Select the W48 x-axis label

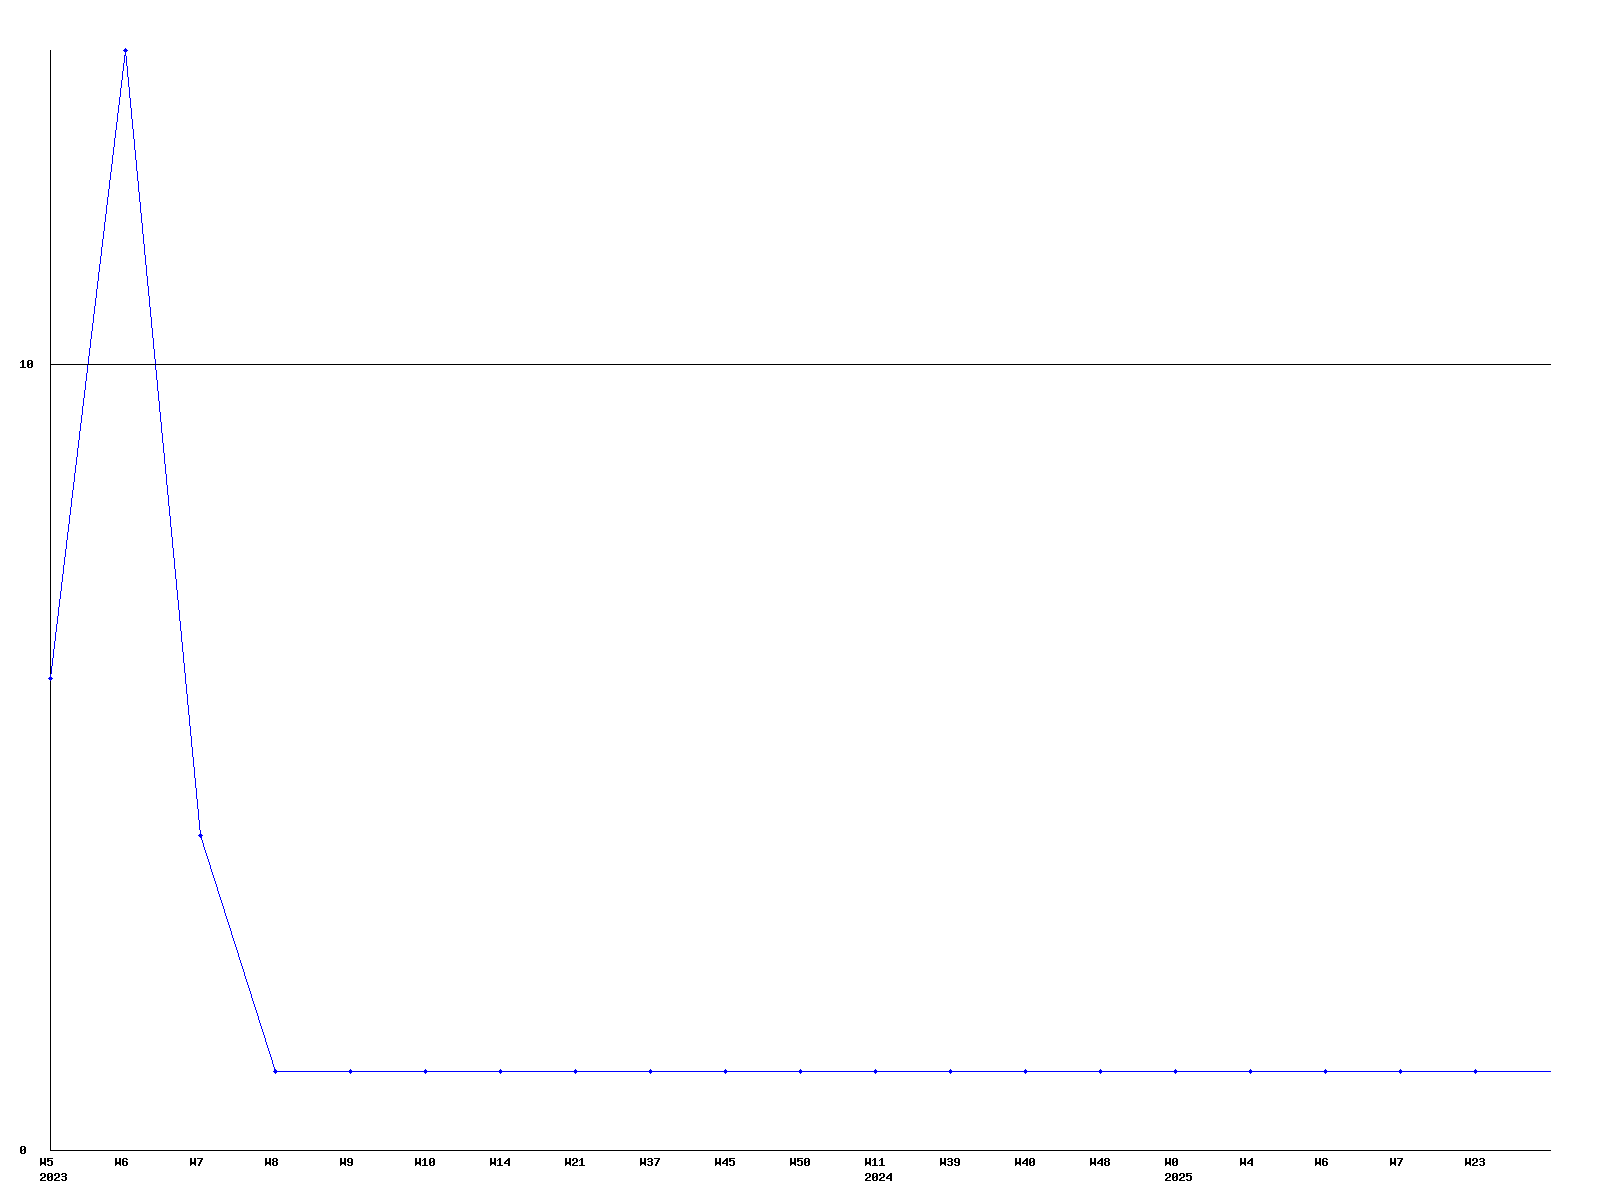[1100, 1162]
